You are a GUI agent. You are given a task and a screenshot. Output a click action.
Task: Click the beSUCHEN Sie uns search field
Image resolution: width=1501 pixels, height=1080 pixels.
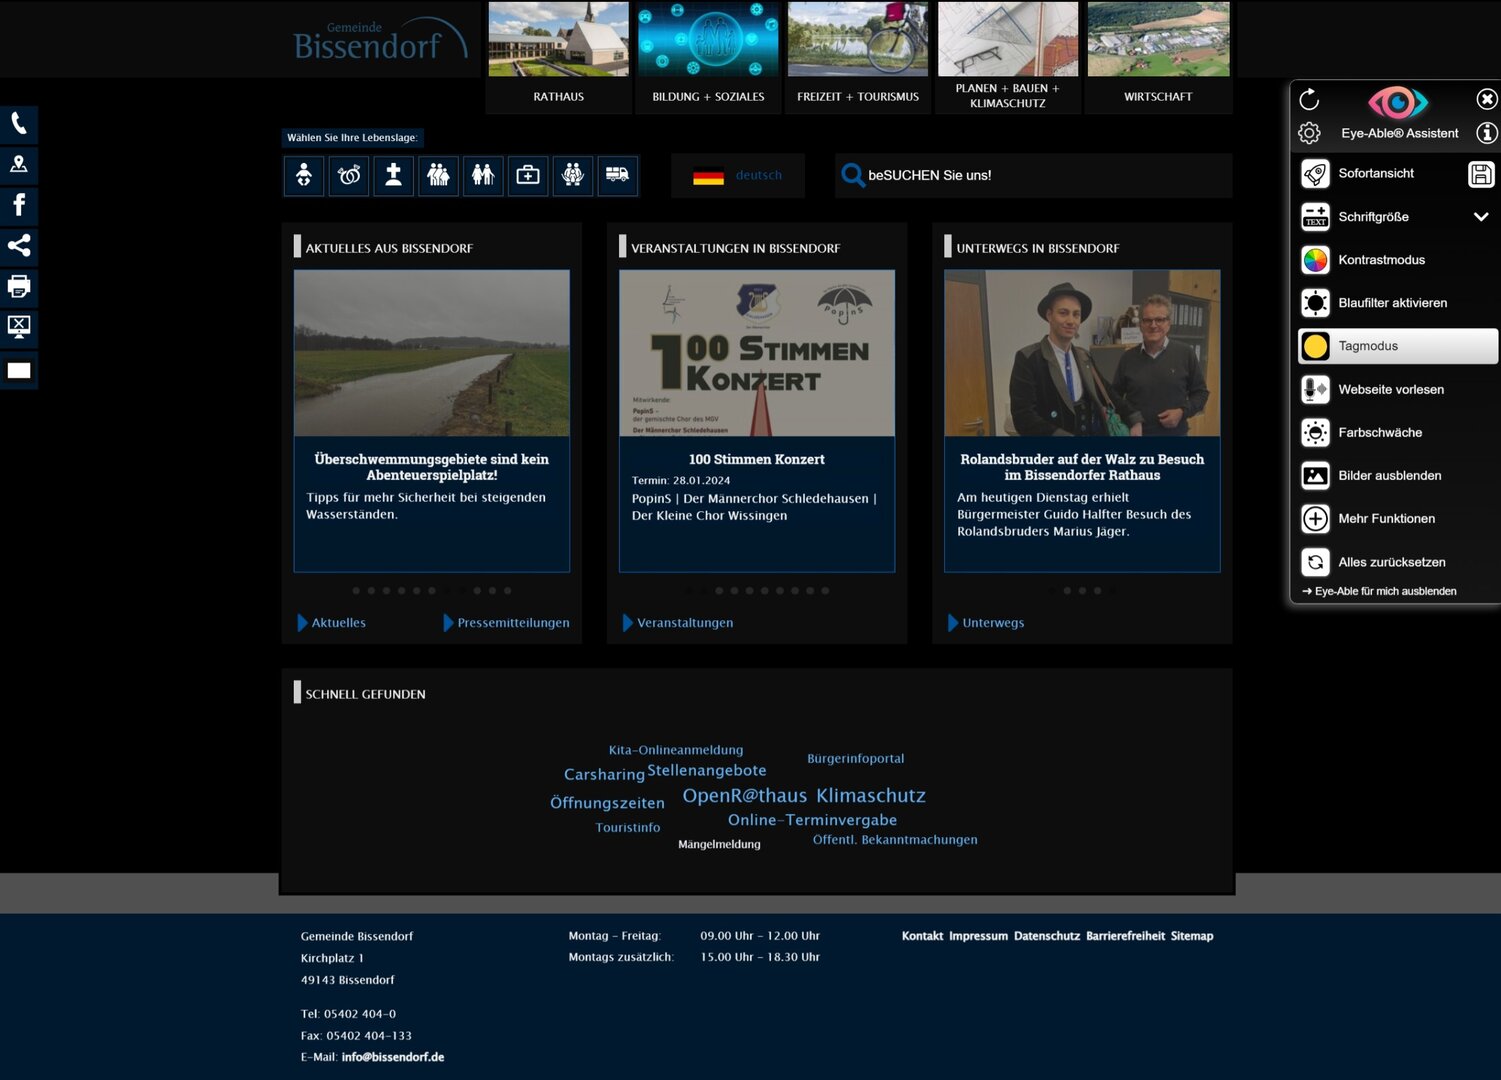(x=1040, y=176)
